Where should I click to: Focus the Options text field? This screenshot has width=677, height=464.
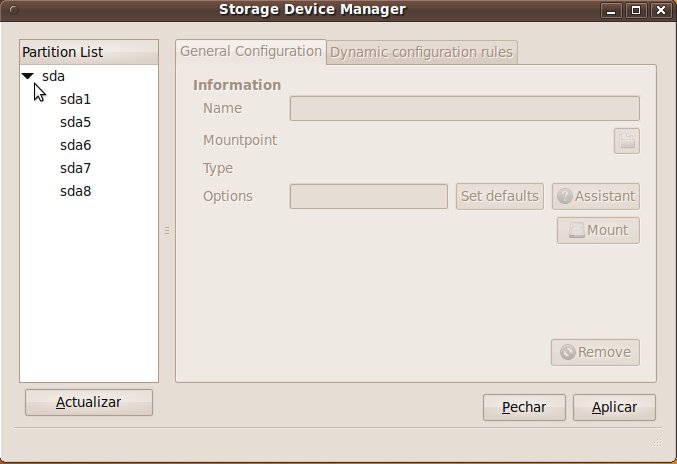tap(369, 196)
